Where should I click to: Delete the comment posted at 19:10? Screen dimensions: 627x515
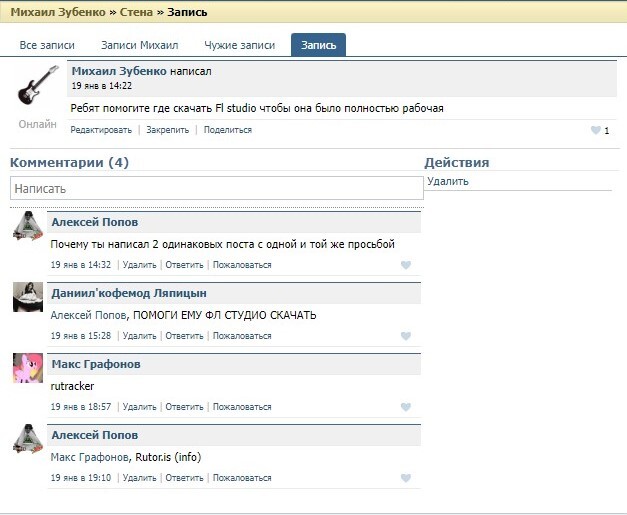point(139,478)
